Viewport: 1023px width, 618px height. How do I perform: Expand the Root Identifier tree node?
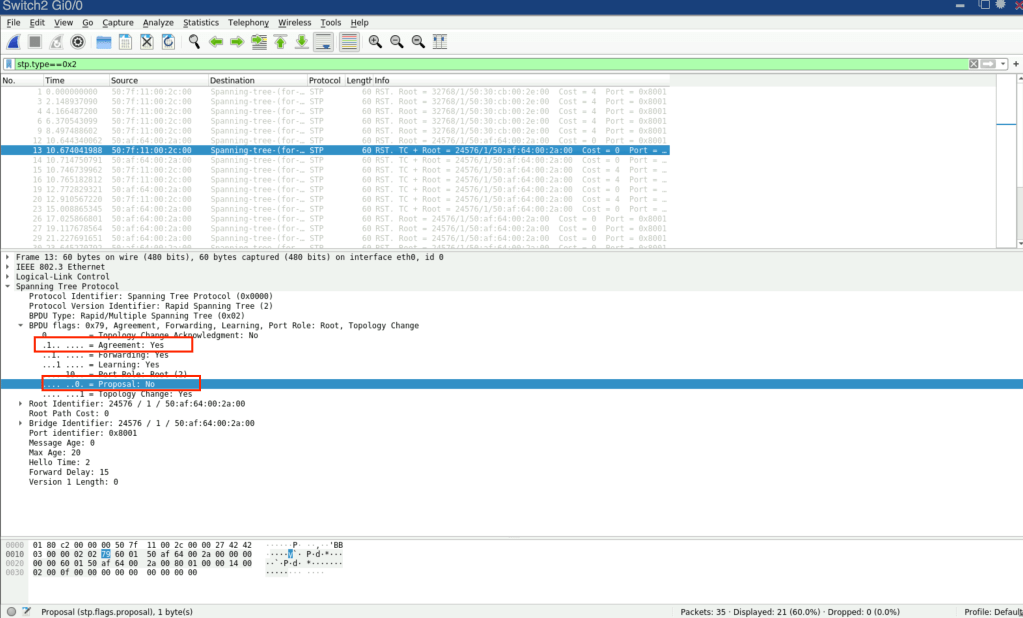click(x=21, y=404)
